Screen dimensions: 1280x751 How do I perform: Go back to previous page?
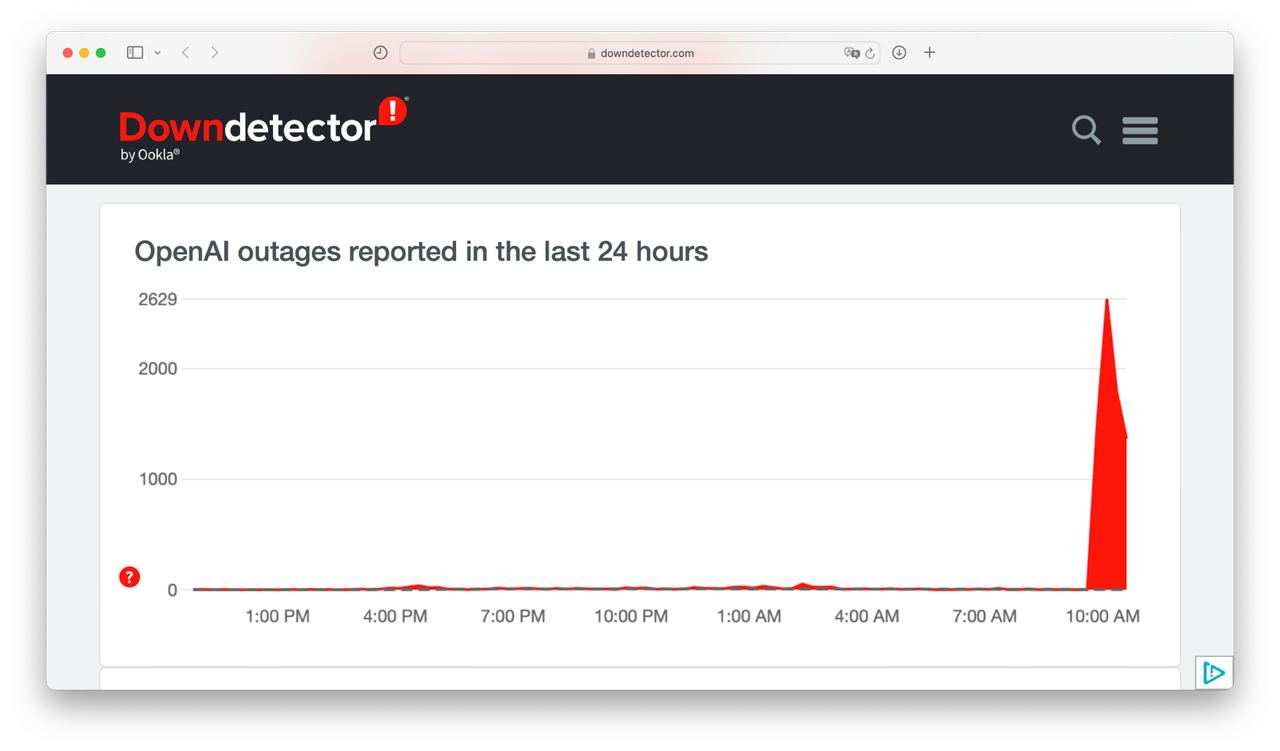(x=185, y=53)
